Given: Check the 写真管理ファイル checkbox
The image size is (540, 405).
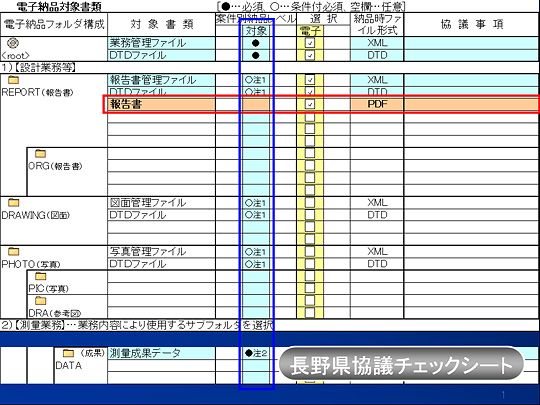Looking at the screenshot, I should pos(310,251).
